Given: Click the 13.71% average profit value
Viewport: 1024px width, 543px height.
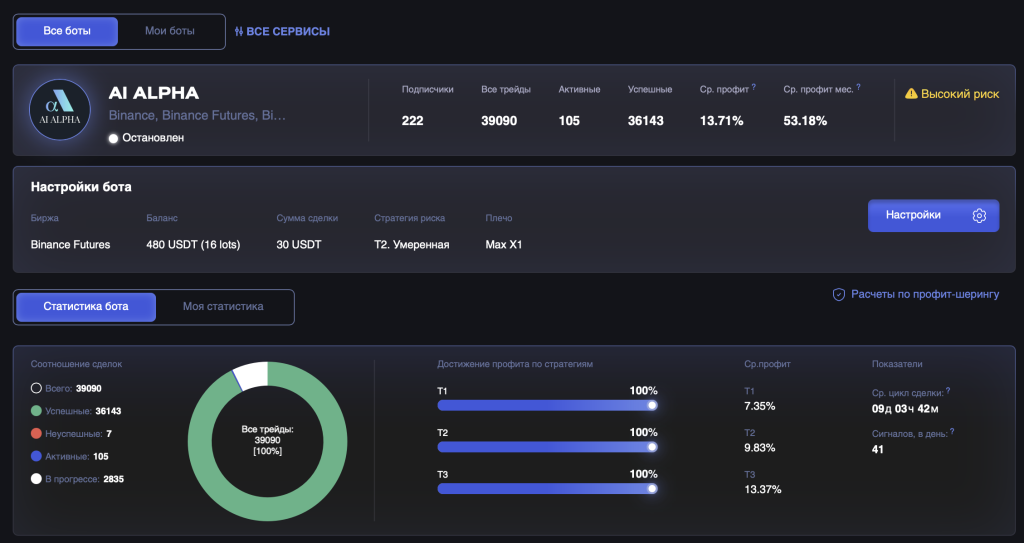Looking at the screenshot, I should click(x=722, y=121).
